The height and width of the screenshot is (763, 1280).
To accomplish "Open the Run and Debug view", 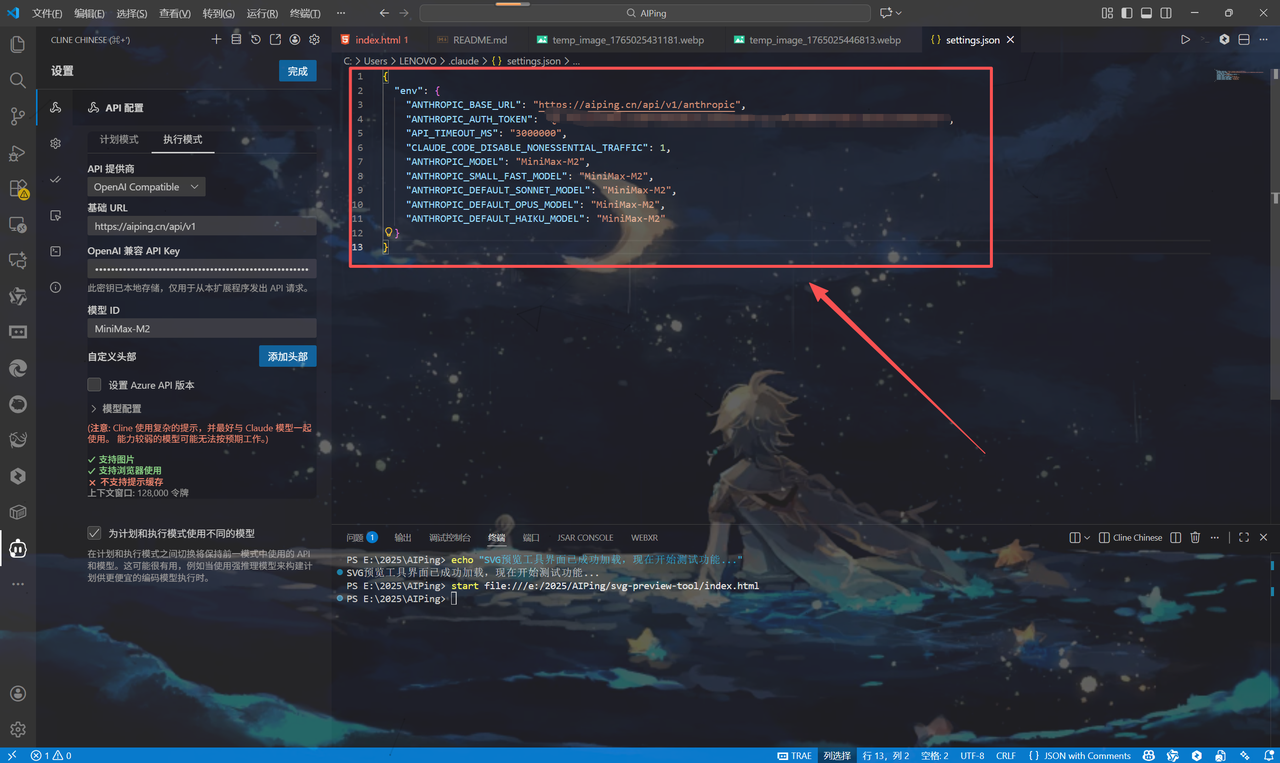I will point(17,152).
